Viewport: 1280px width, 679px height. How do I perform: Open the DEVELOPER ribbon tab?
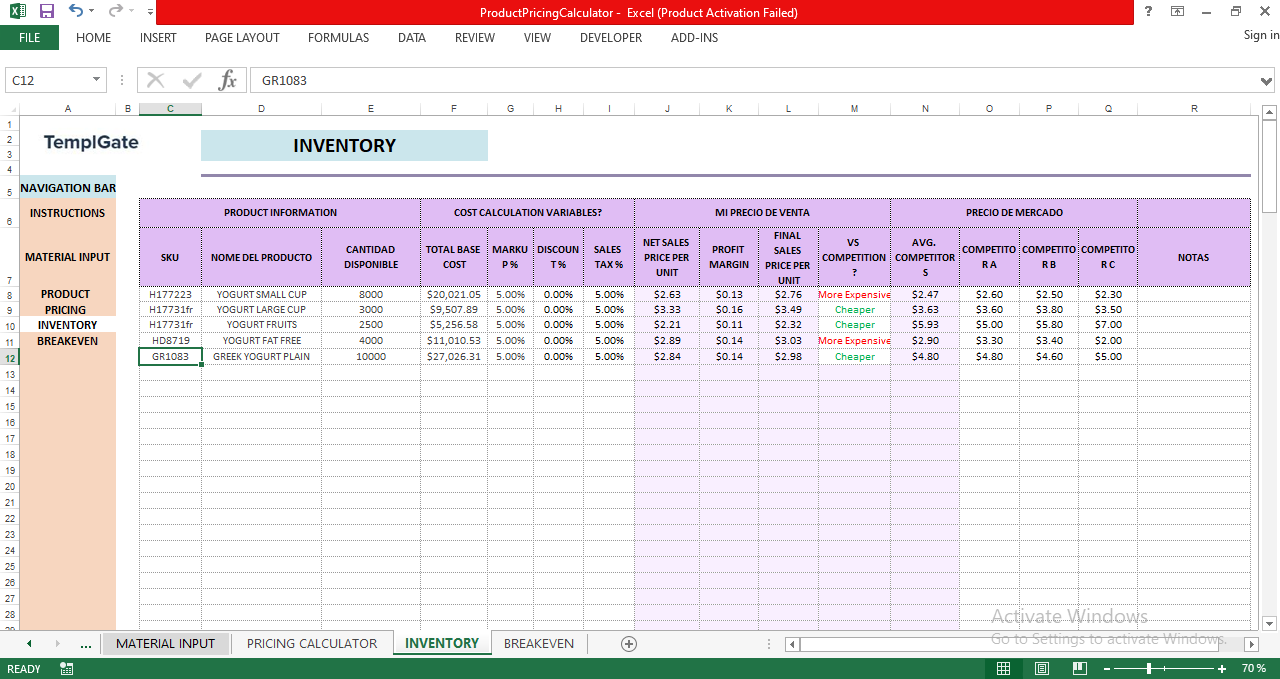(611, 38)
